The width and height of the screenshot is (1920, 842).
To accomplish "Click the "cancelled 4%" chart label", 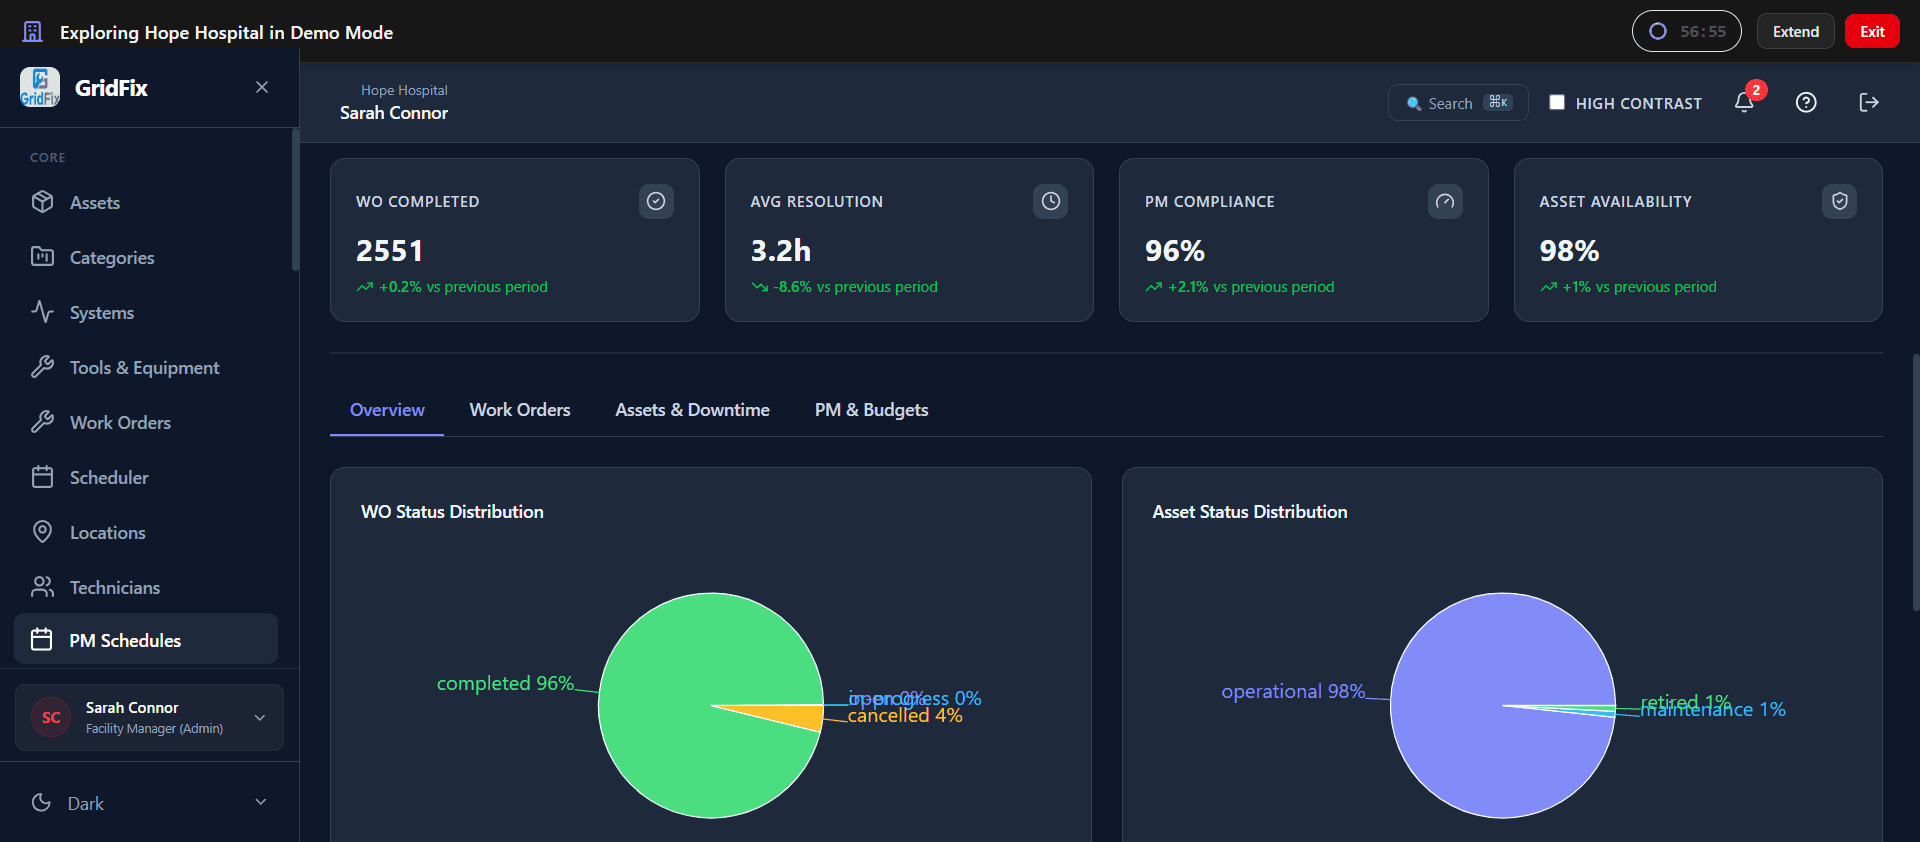I will [x=905, y=716].
